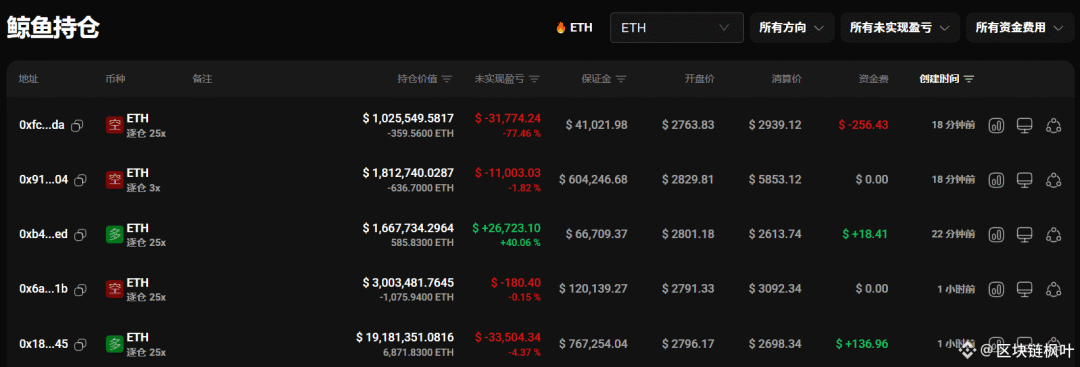Expand the 所有未实现盈亏 filter dropdown
This screenshot has height=367, width=1080.
(900, 28)
